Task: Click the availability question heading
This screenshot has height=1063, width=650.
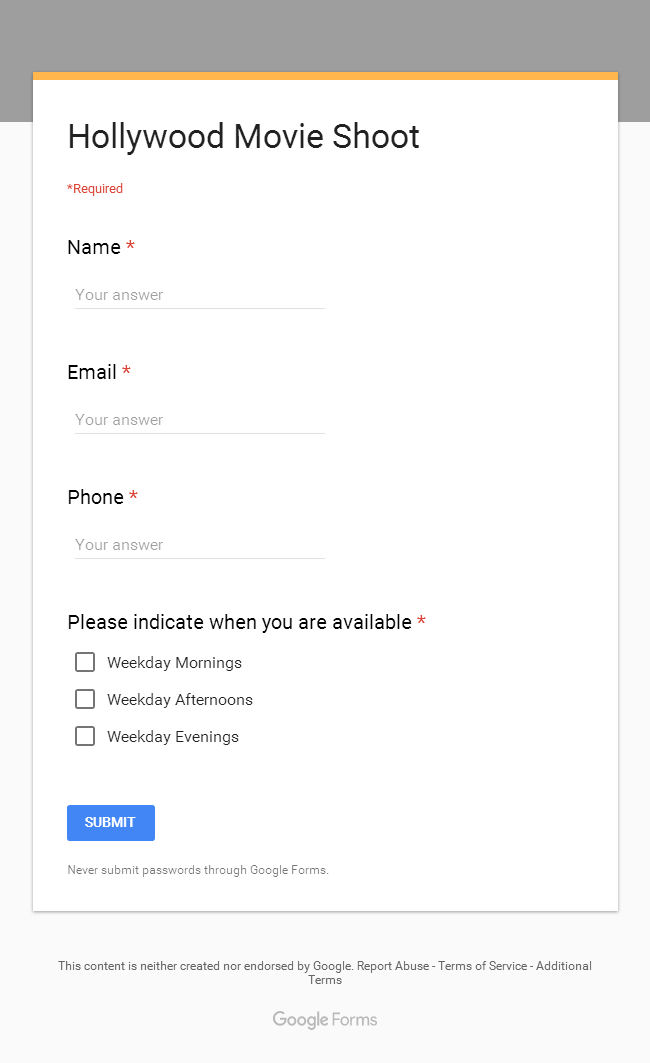Action: [239, 622]
